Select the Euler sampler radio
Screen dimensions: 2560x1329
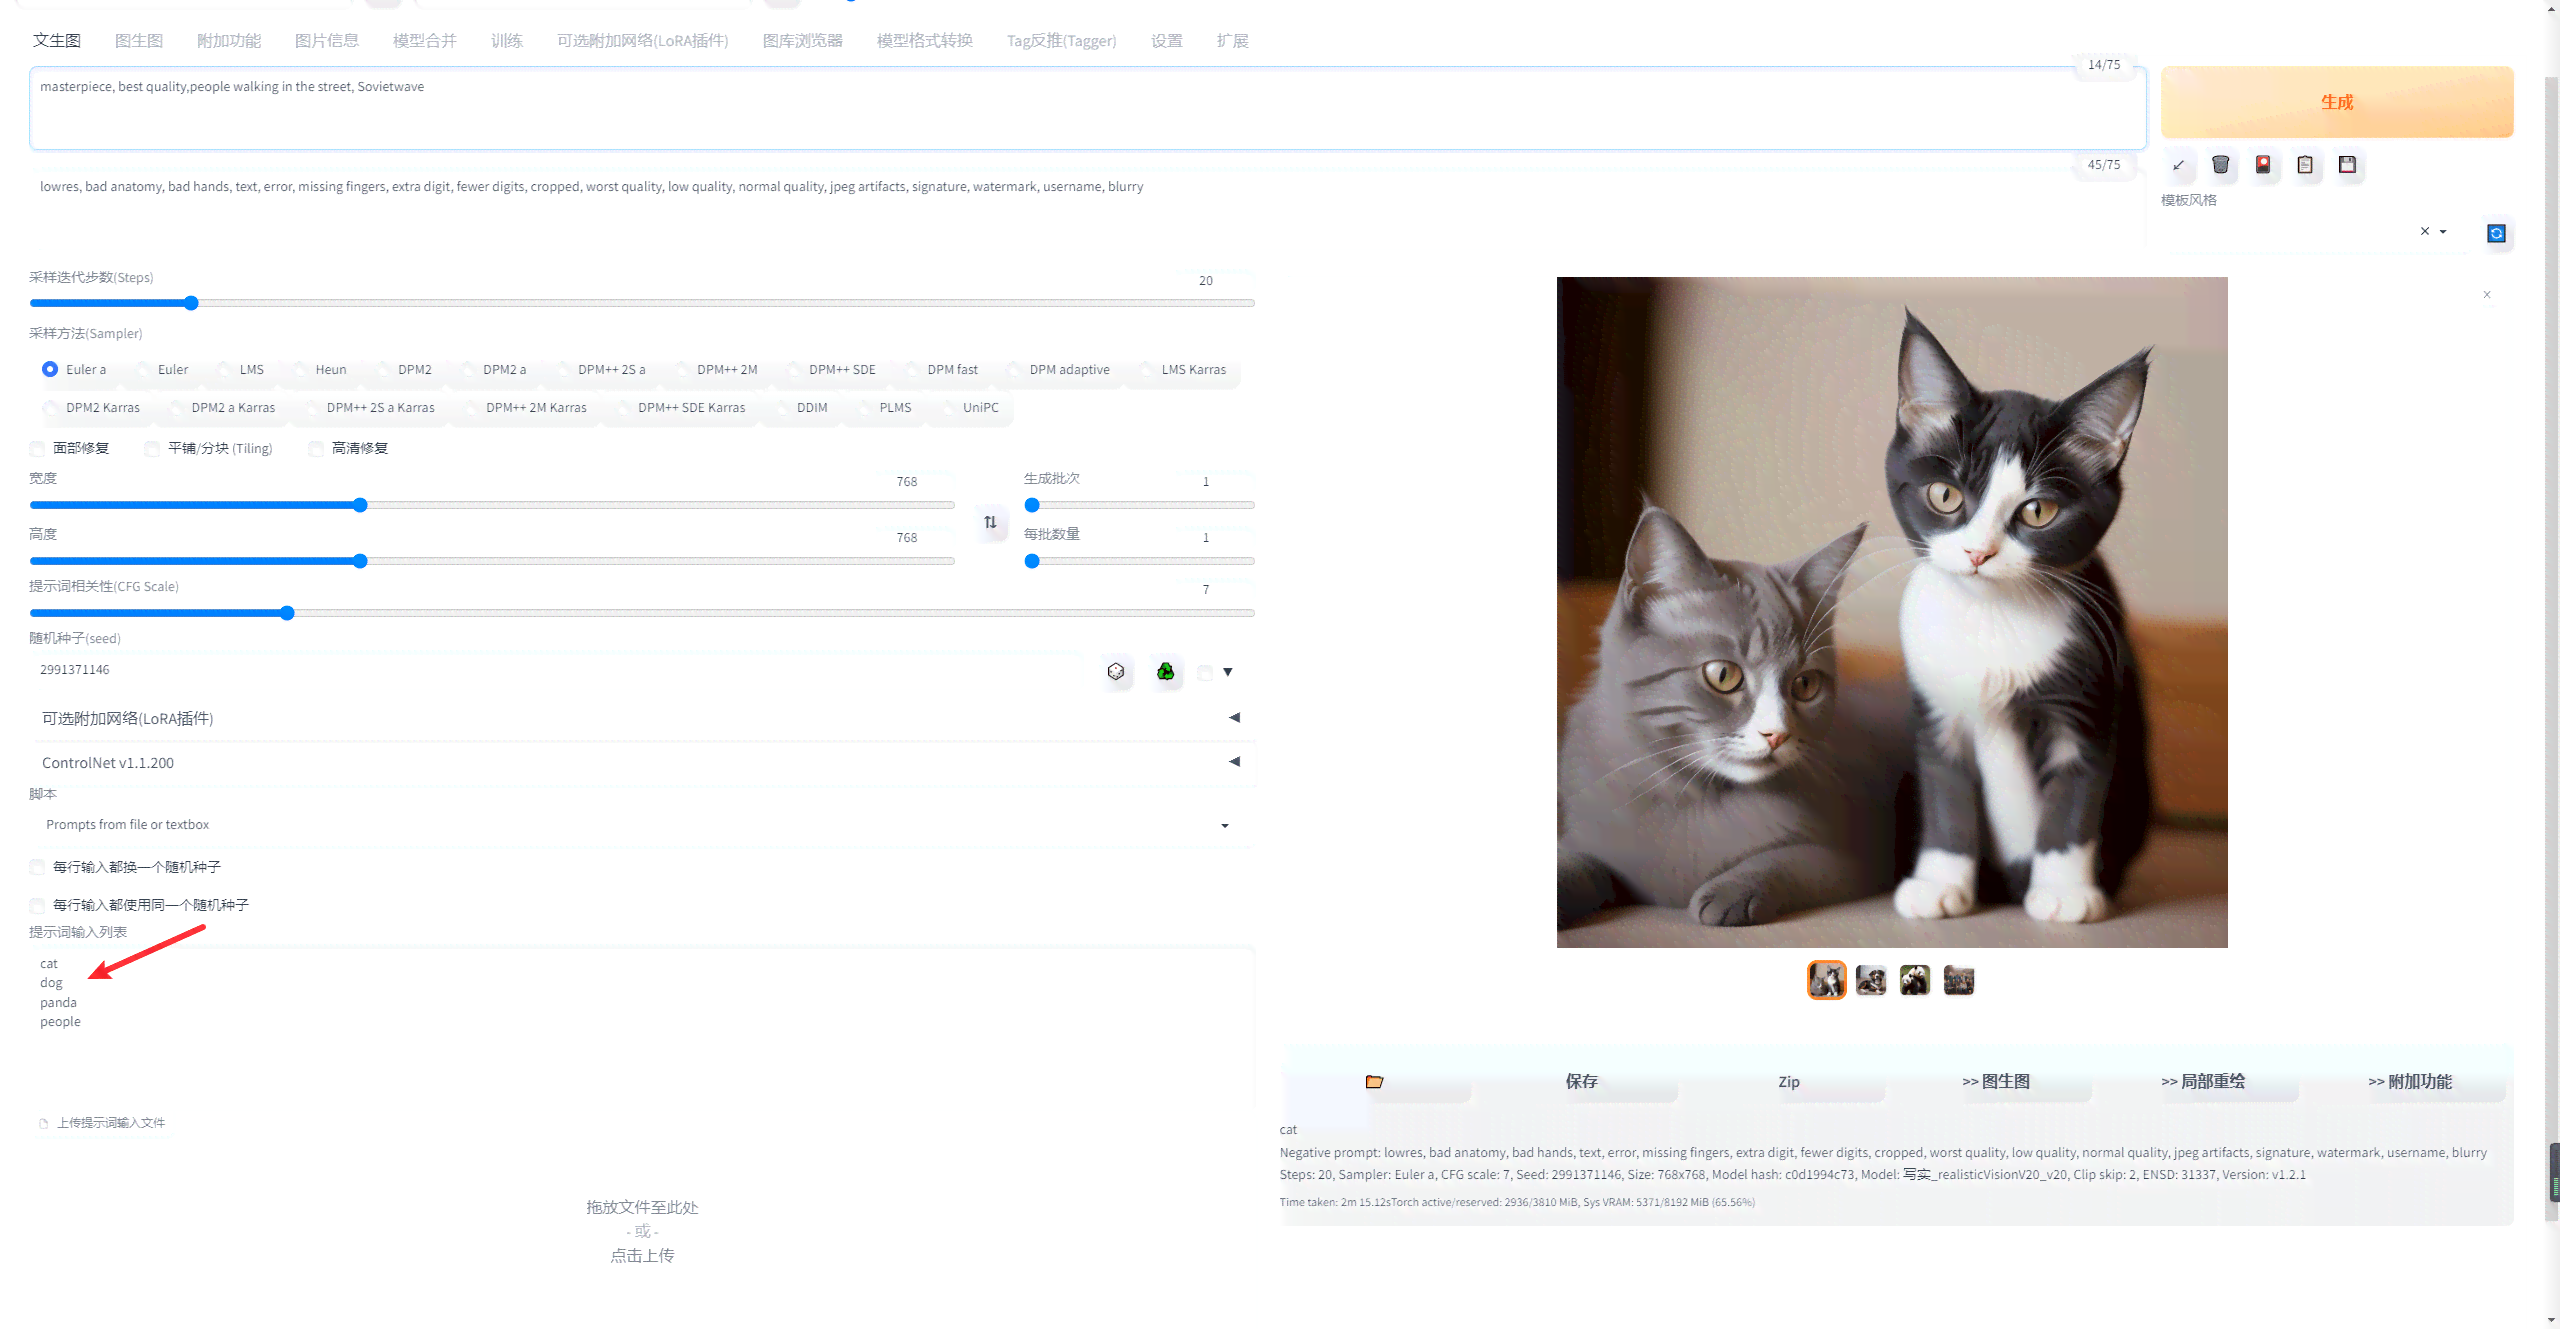(162, 369)
